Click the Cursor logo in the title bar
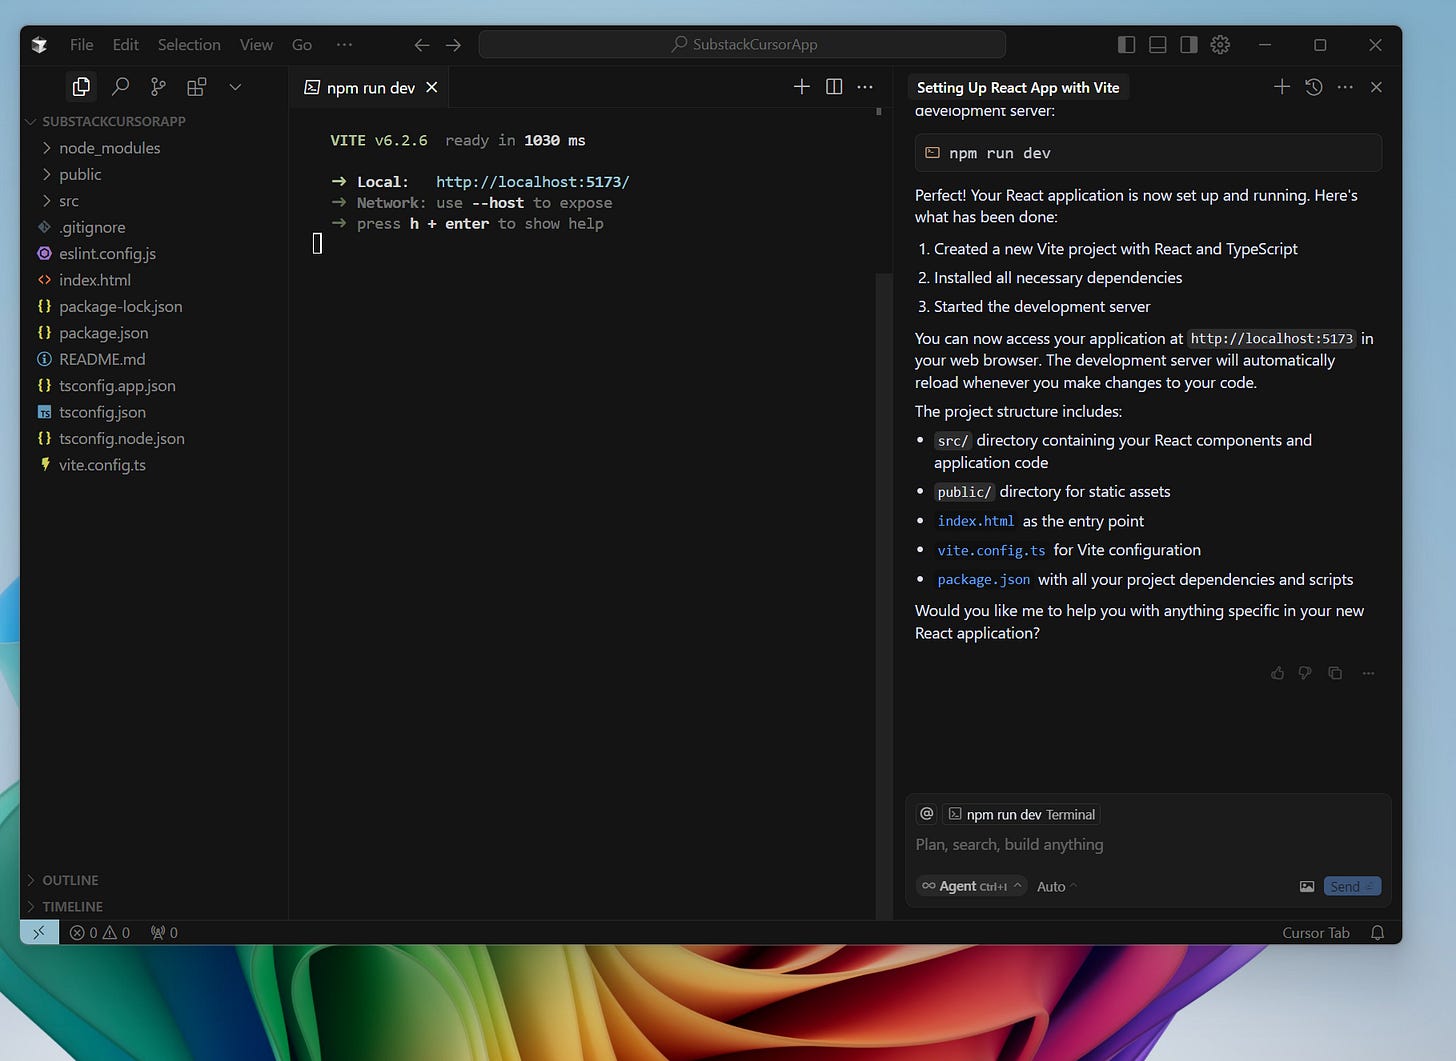Viewport: 1456px width, 1061px height. (x=39, y=45)
